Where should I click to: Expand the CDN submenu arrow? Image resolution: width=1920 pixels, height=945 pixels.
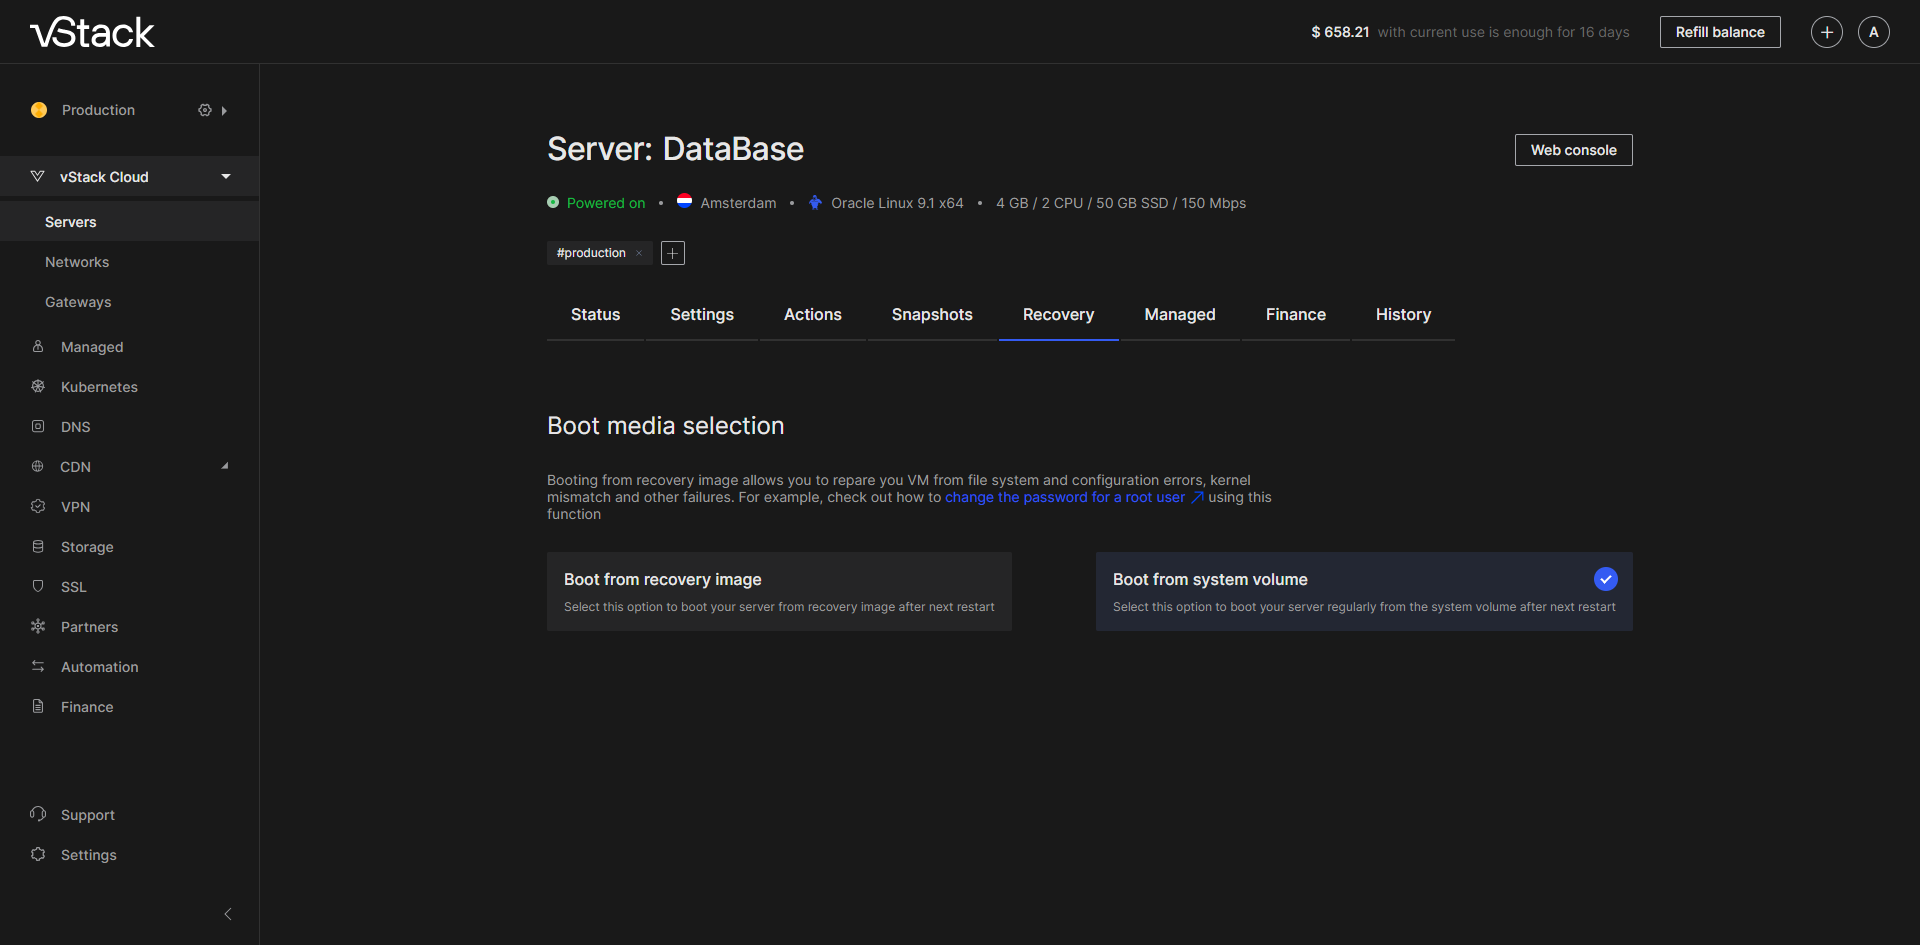click(225, 466)
